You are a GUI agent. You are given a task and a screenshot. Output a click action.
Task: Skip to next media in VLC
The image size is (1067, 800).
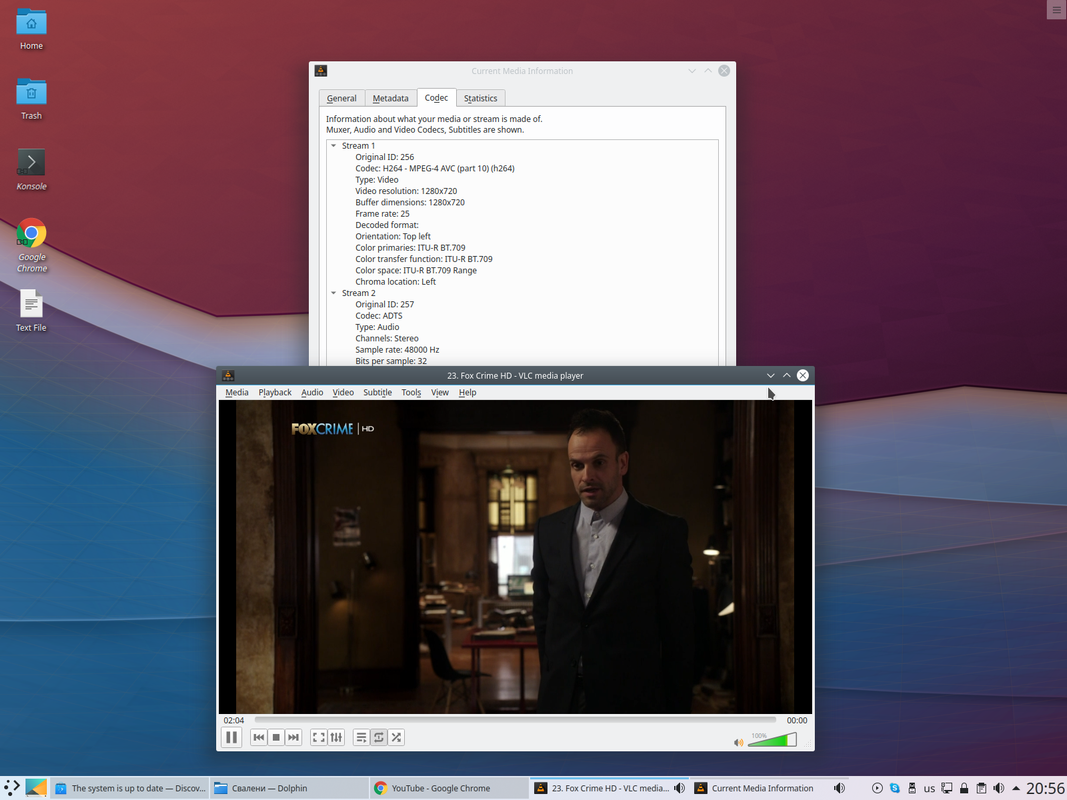tap(293, 737)
